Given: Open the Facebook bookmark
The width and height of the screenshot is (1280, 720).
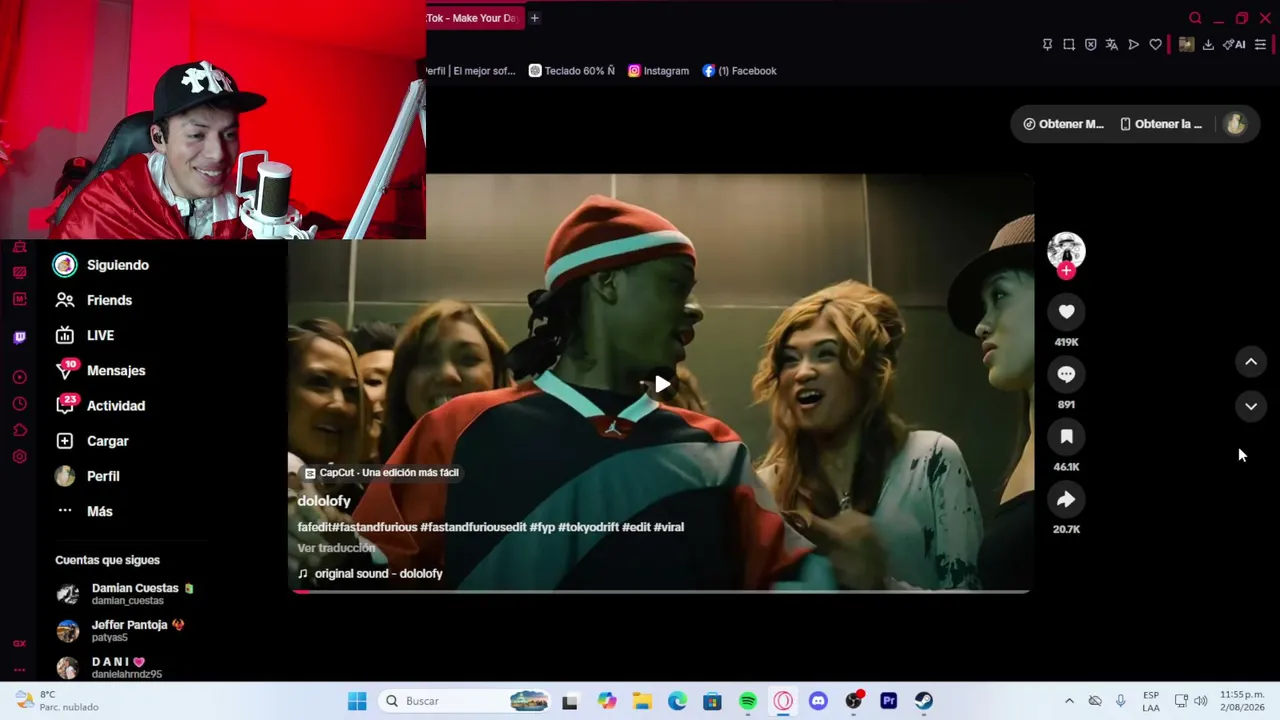Looking at the screenshot, I should click(x=739, y=71).
